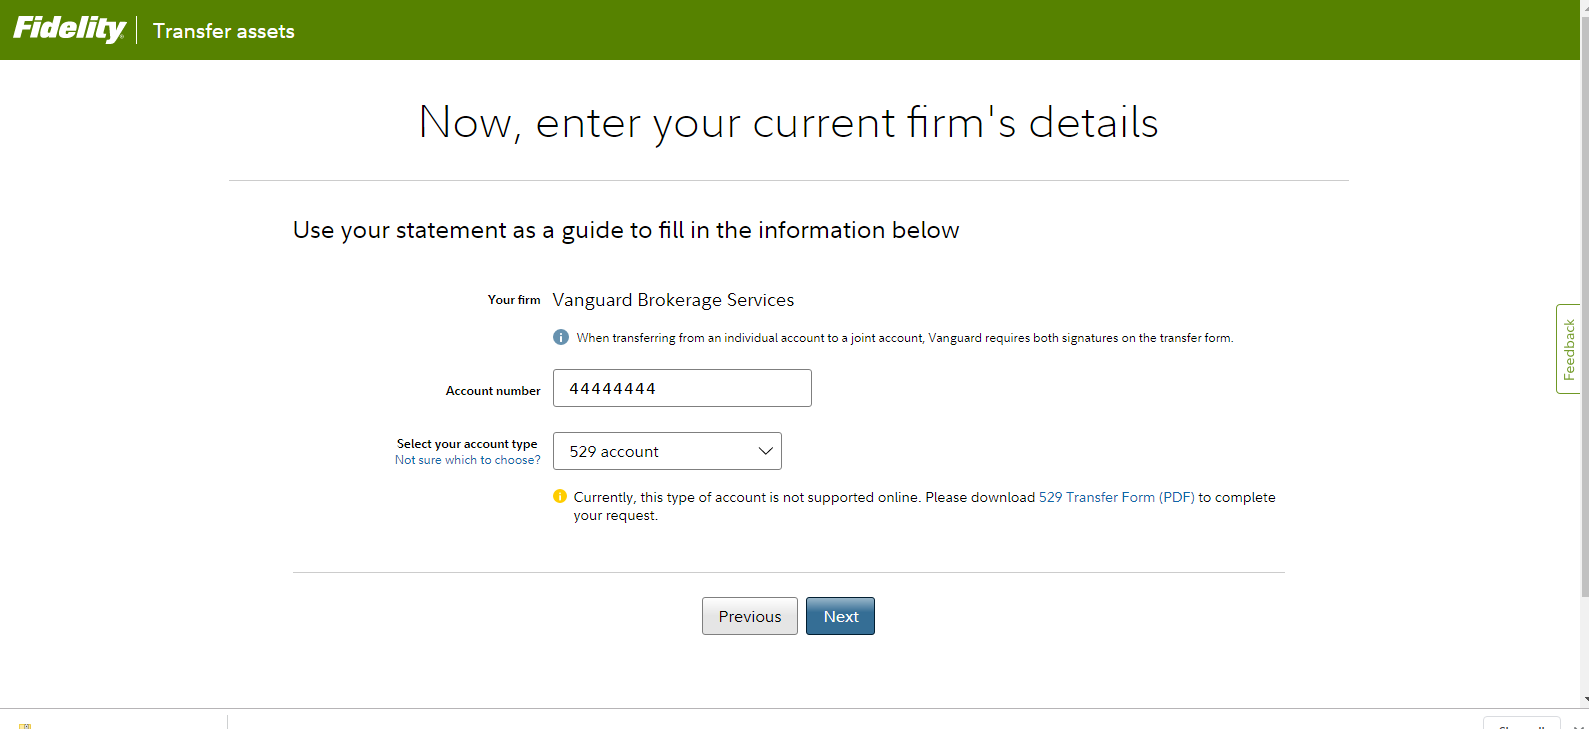Click the Vanguard joint account signature note
Viewport: 1589px width, 729px height.
tap(904, 338)
